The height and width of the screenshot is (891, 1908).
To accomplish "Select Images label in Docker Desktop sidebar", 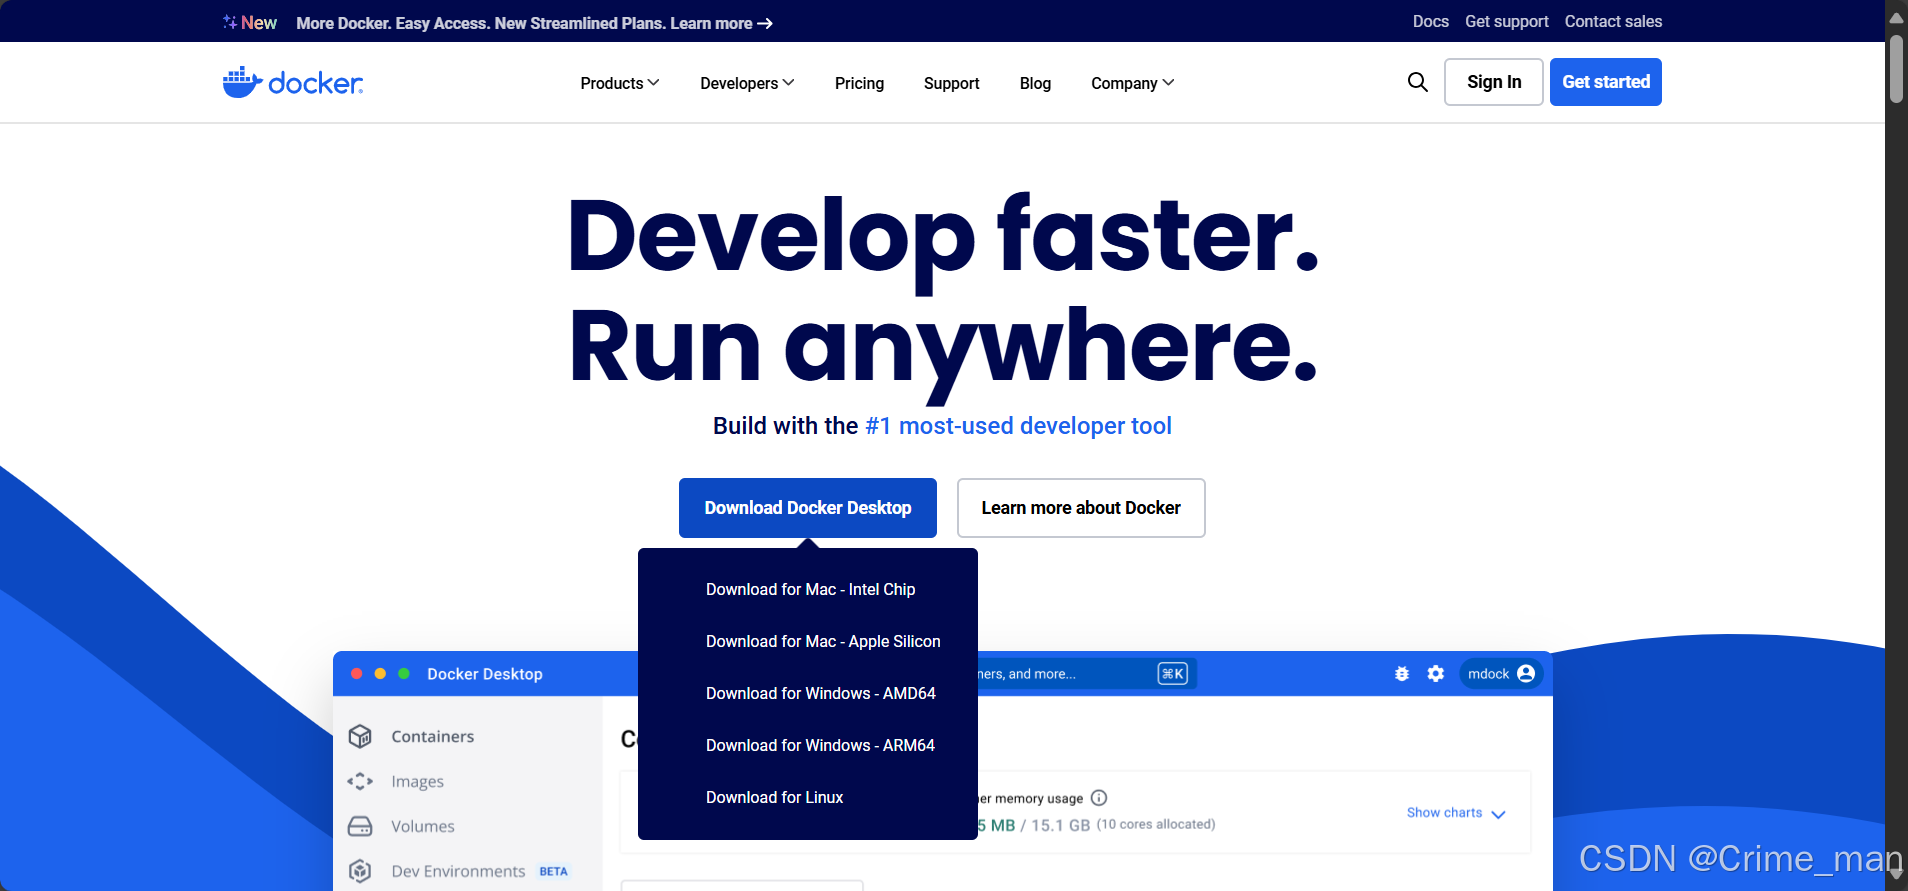I will (418, 781).
